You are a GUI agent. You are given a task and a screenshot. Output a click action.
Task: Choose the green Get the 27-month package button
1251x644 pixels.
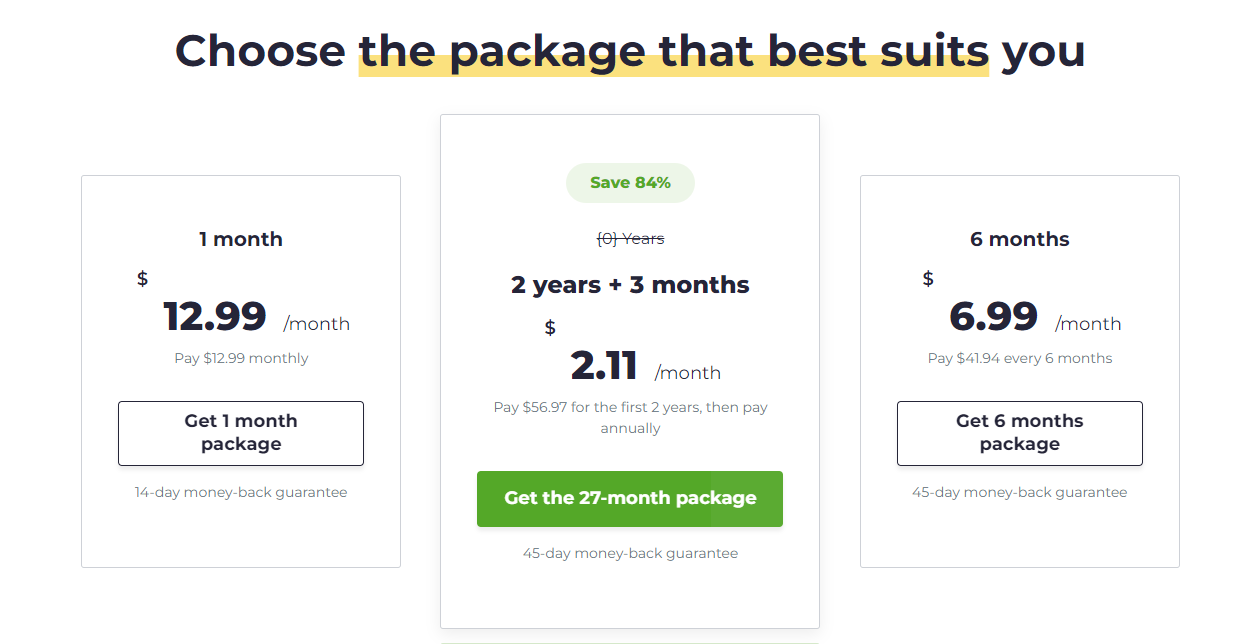coord(630,499)
